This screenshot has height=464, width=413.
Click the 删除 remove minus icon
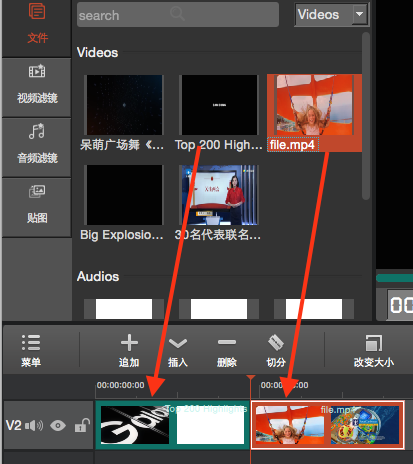(227, 342)
